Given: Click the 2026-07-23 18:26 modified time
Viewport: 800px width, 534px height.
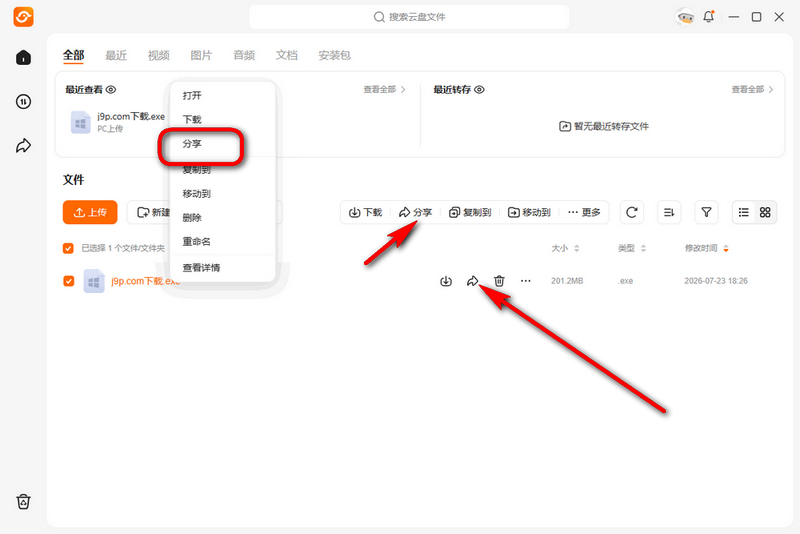Looking at the screenshot, I should click(716, 281).
